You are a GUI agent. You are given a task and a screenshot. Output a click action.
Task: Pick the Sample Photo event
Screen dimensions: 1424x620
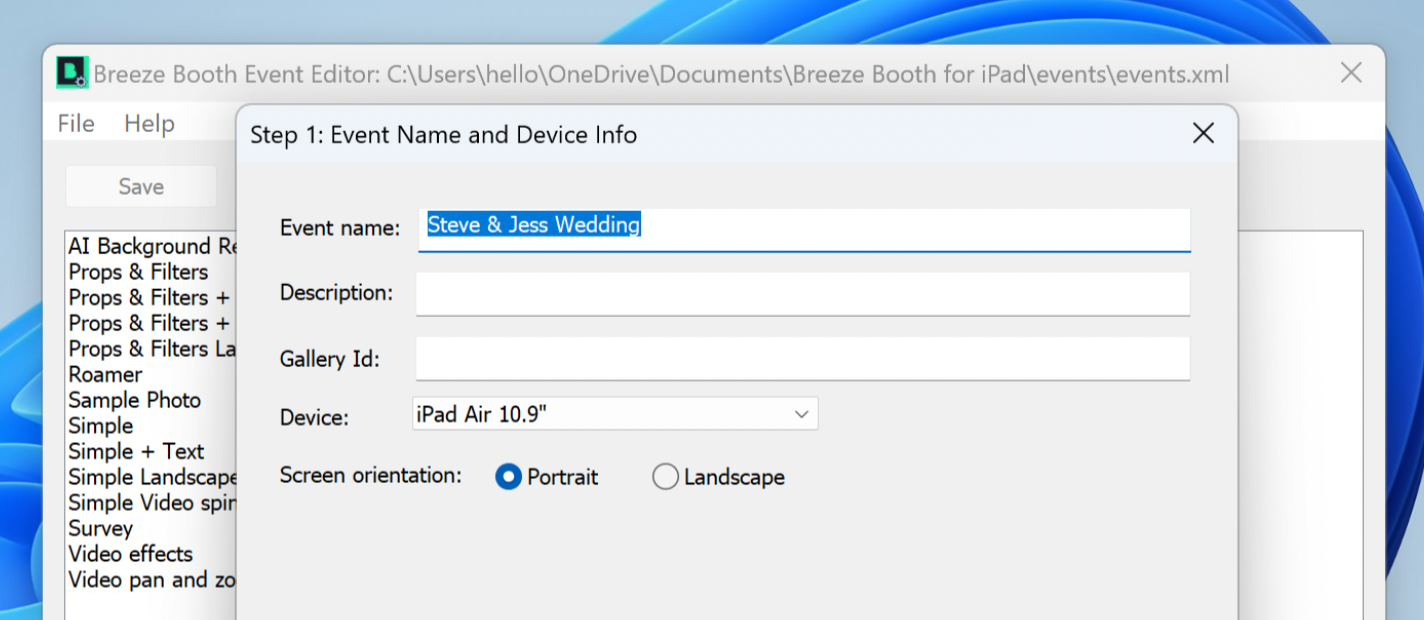click(135, 400)
